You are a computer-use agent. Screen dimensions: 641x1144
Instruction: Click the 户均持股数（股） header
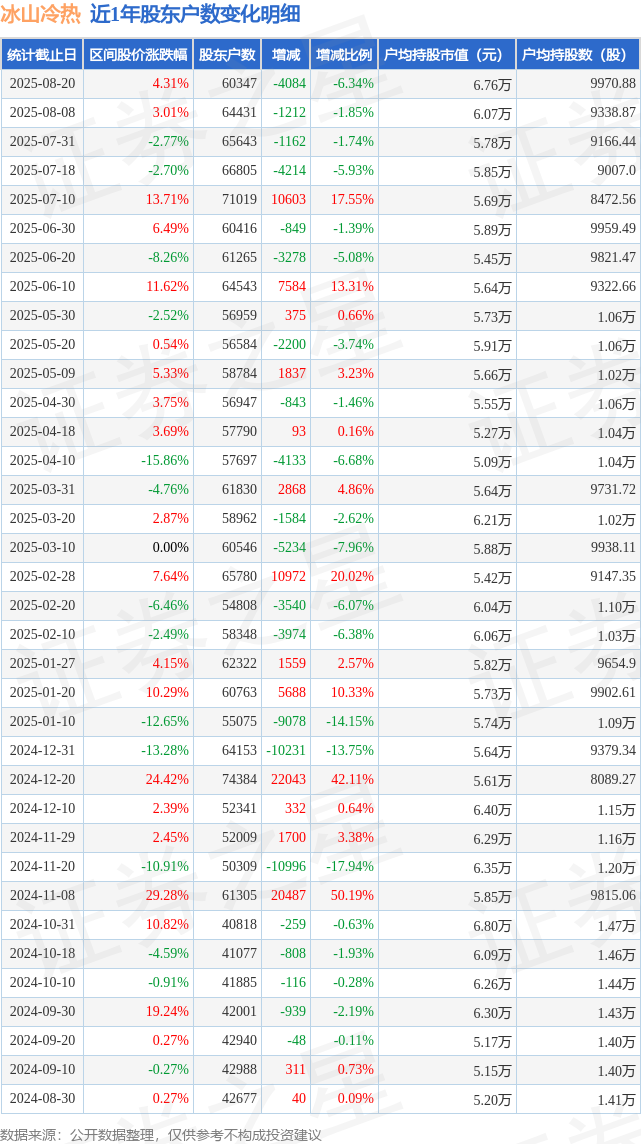tap(578, 54)
